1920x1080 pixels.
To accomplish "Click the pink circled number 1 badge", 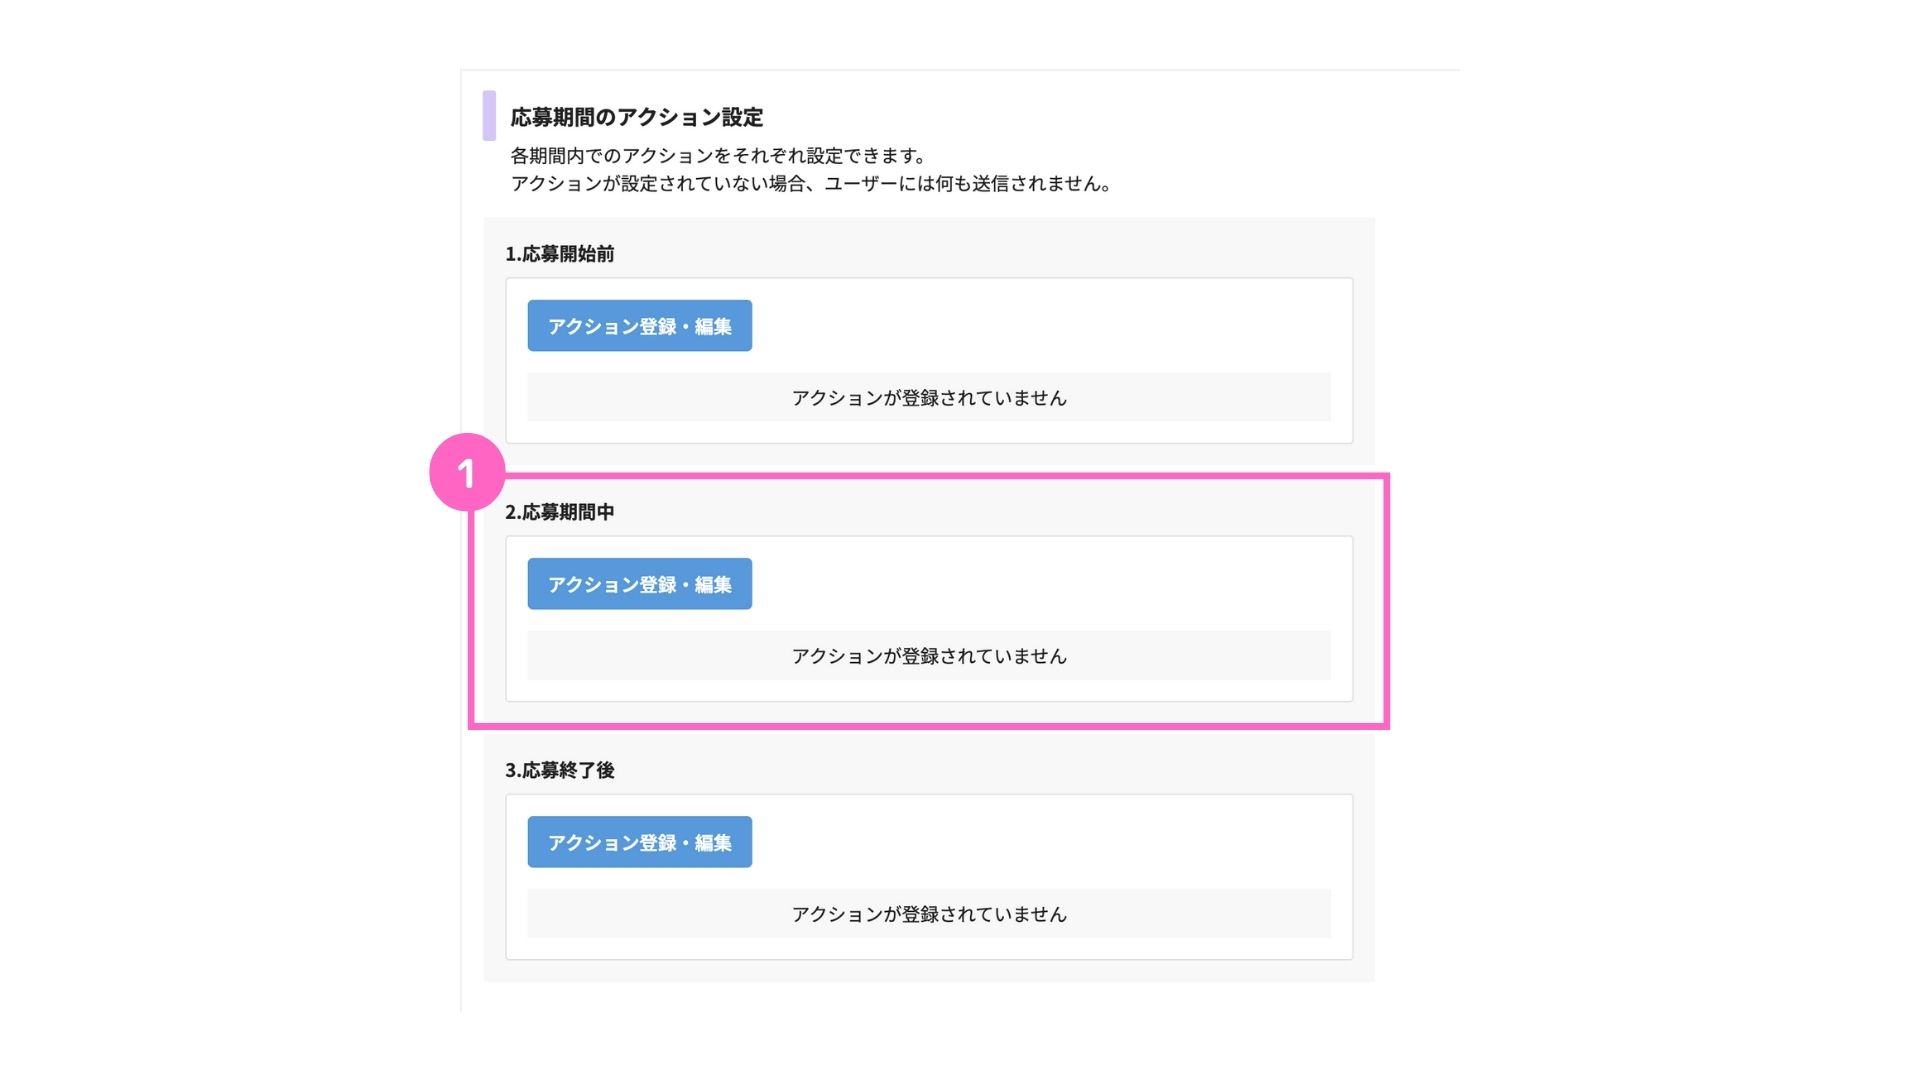I will [467, 472].
